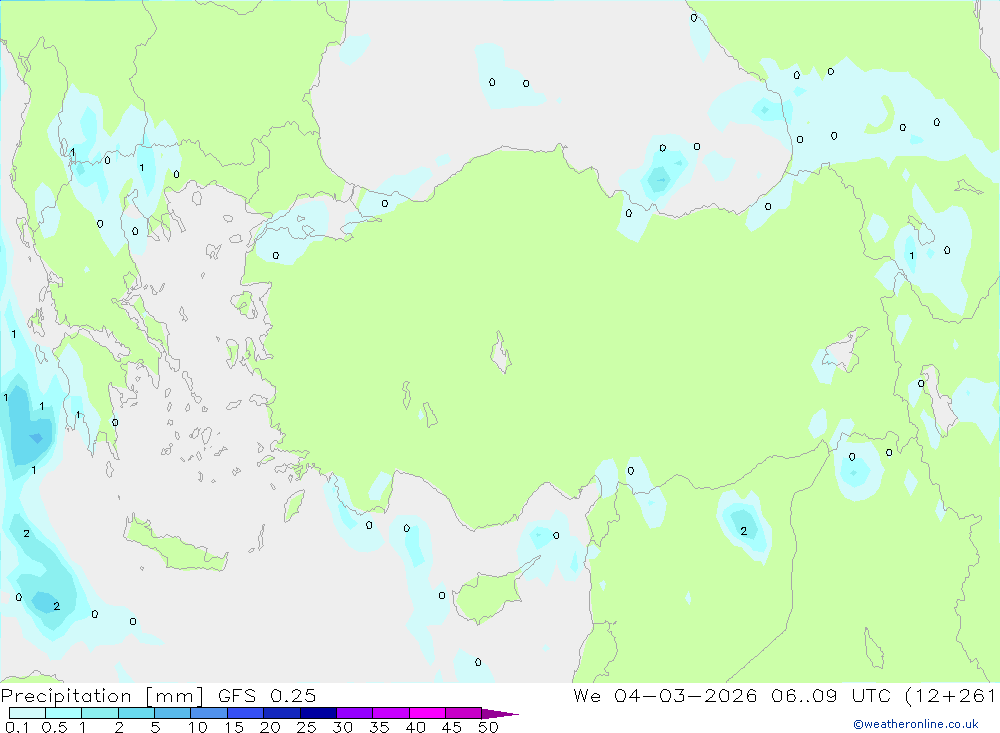Click the legend label '40'
The width and height of the screenshot is (1000, 733).
(415, 727)
